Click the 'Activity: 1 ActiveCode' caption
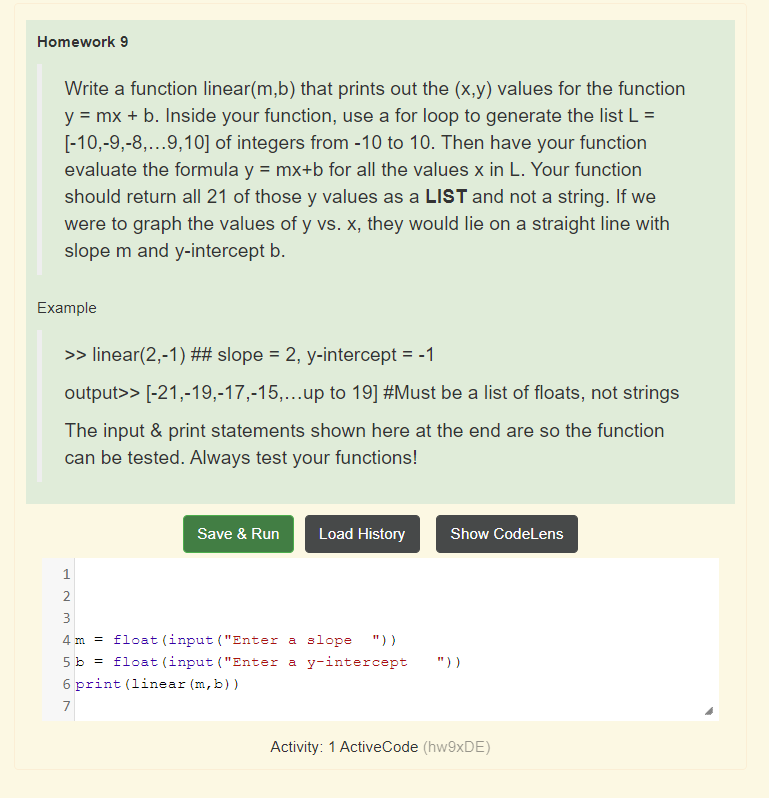This screenshot has width=769, height=798. (x=344, y=747)
